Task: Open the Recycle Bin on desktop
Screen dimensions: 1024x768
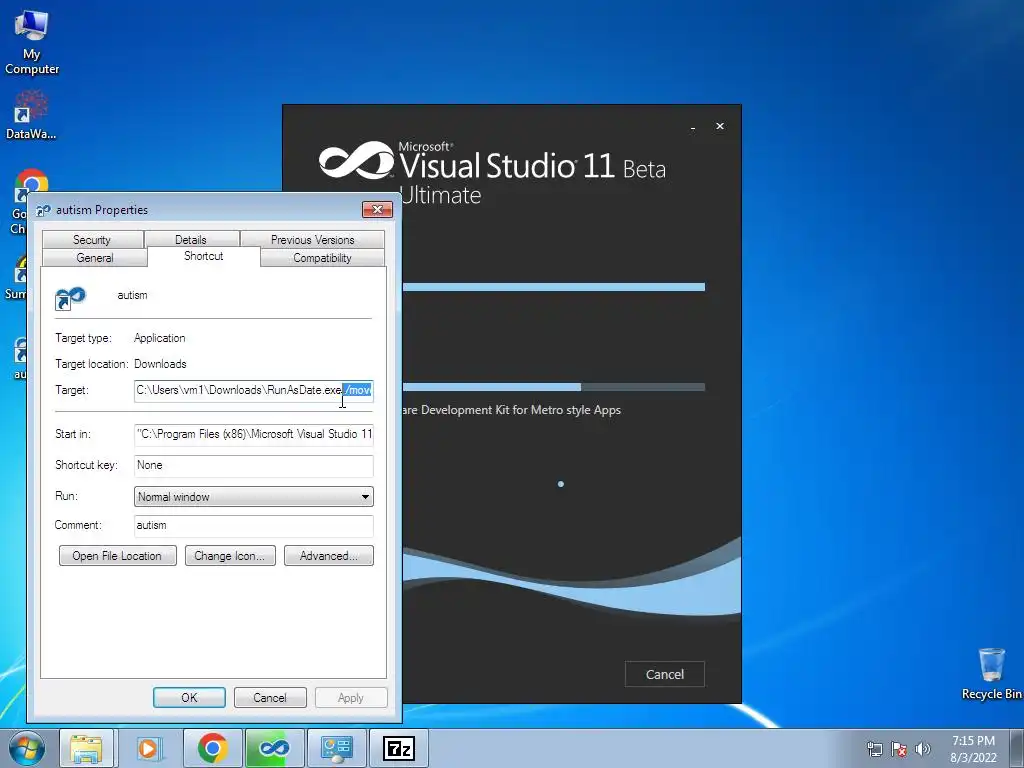Action: pos(991,673)
